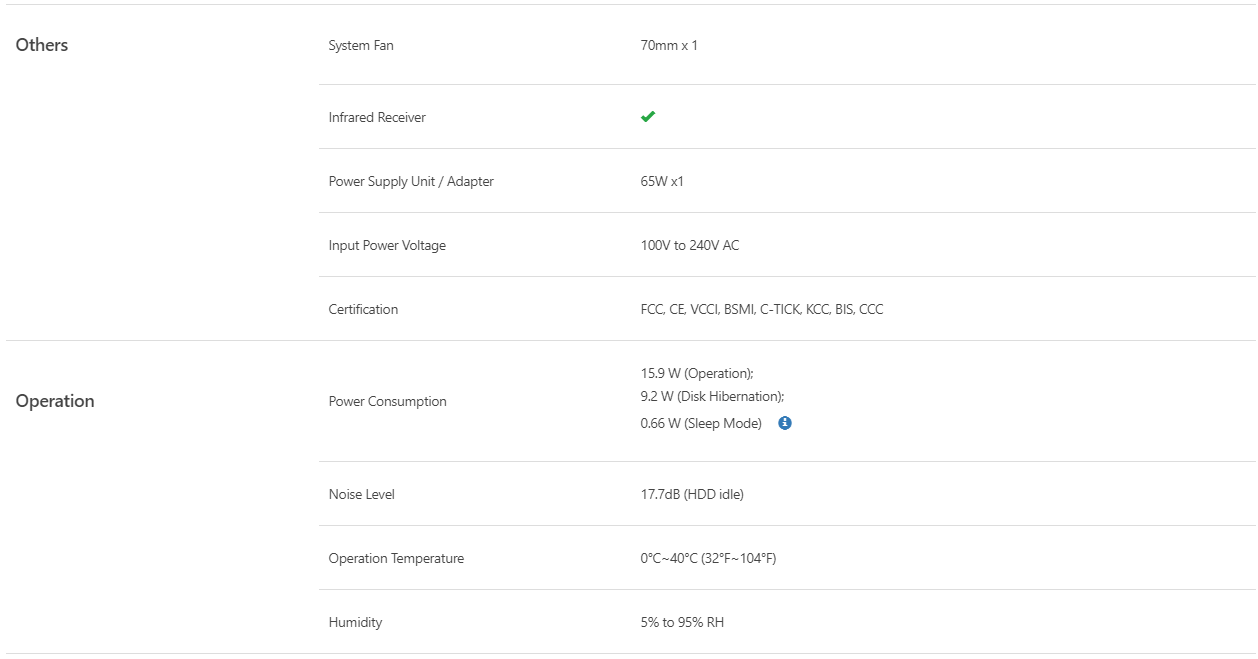Click the 5% to 95% RH humidity value
Screen dimensions: 1258x659
click(x=682, y=622)
